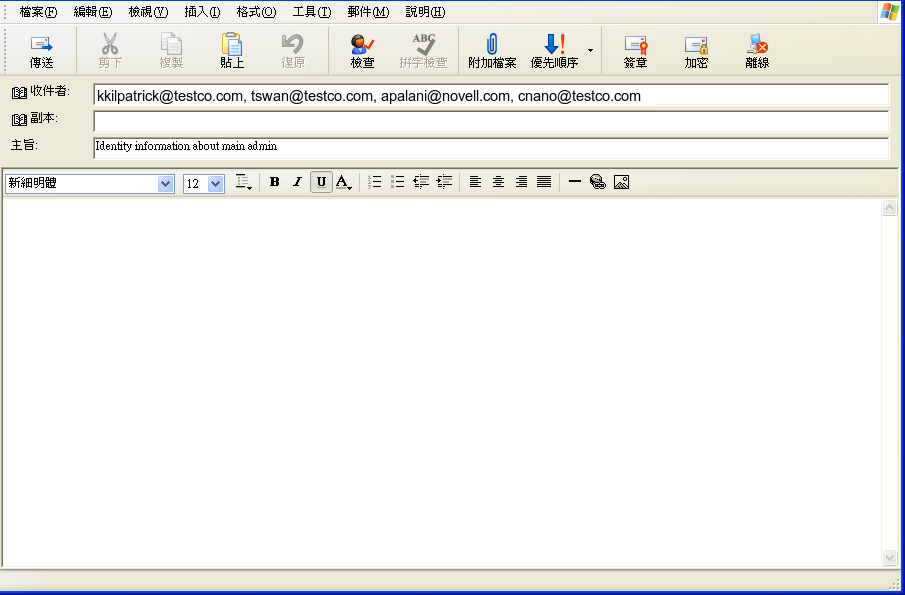Screen dimensions: 905x595
Task: Open the 插入(I) menu
Action: pos(202,12)
